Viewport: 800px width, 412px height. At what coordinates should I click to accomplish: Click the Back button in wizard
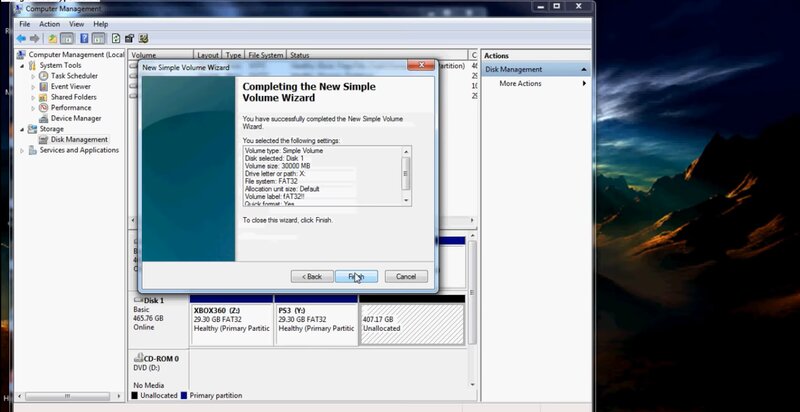point(312,276)
